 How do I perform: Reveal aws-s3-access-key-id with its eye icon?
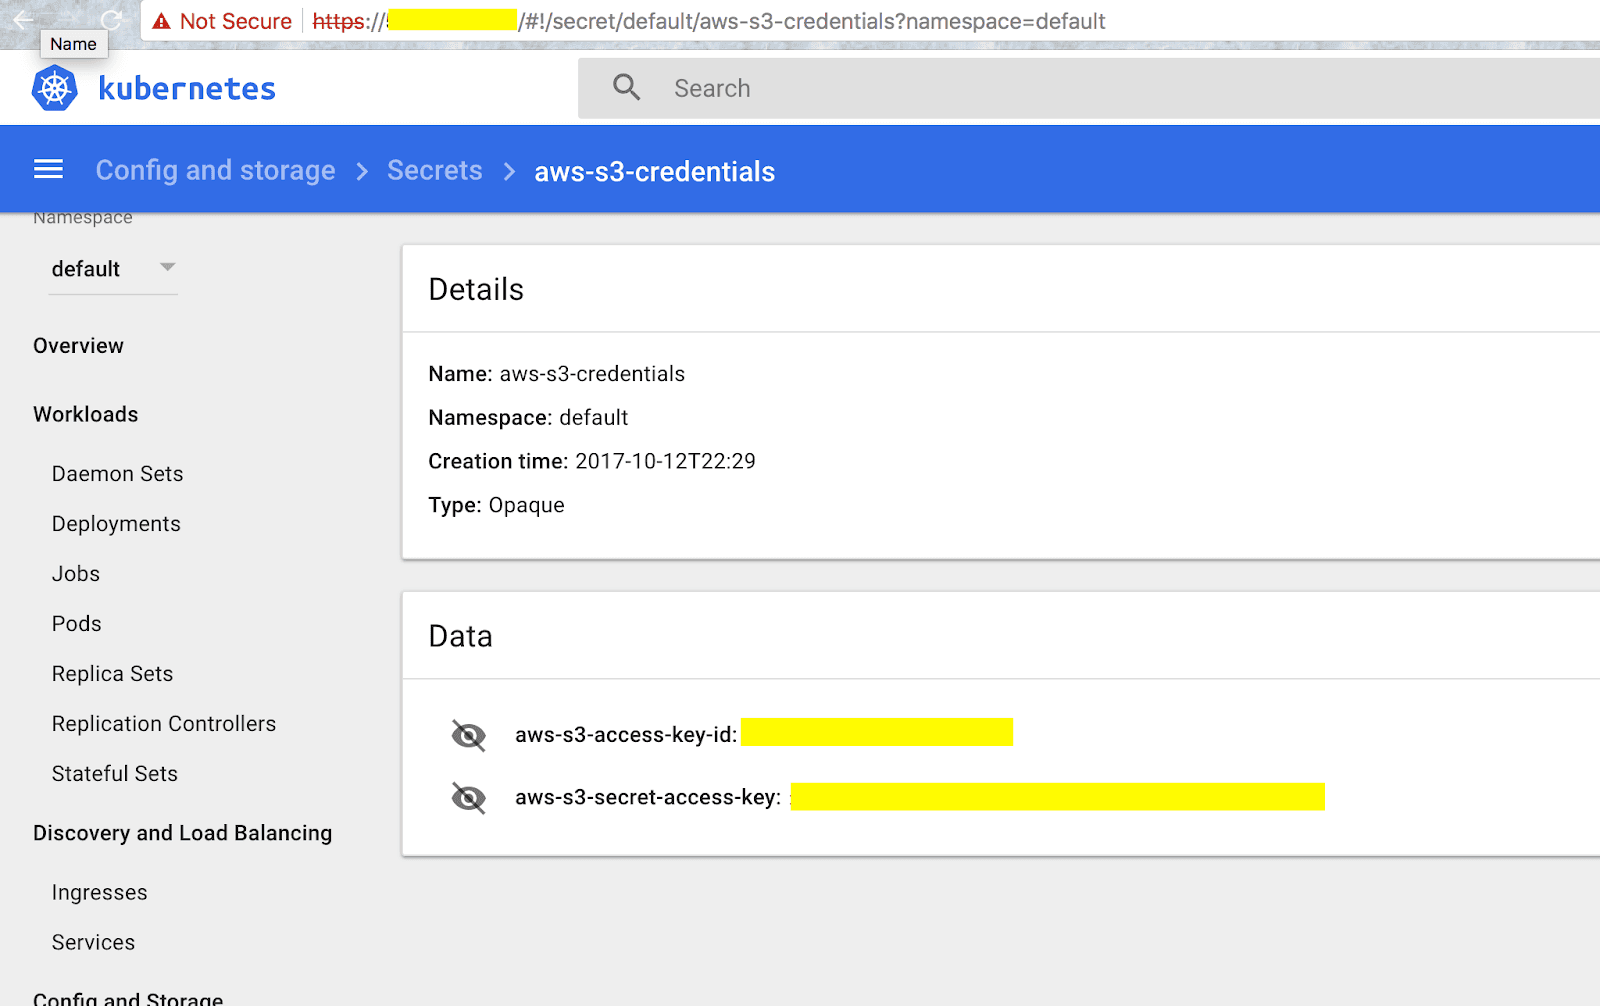coord(468,735)
